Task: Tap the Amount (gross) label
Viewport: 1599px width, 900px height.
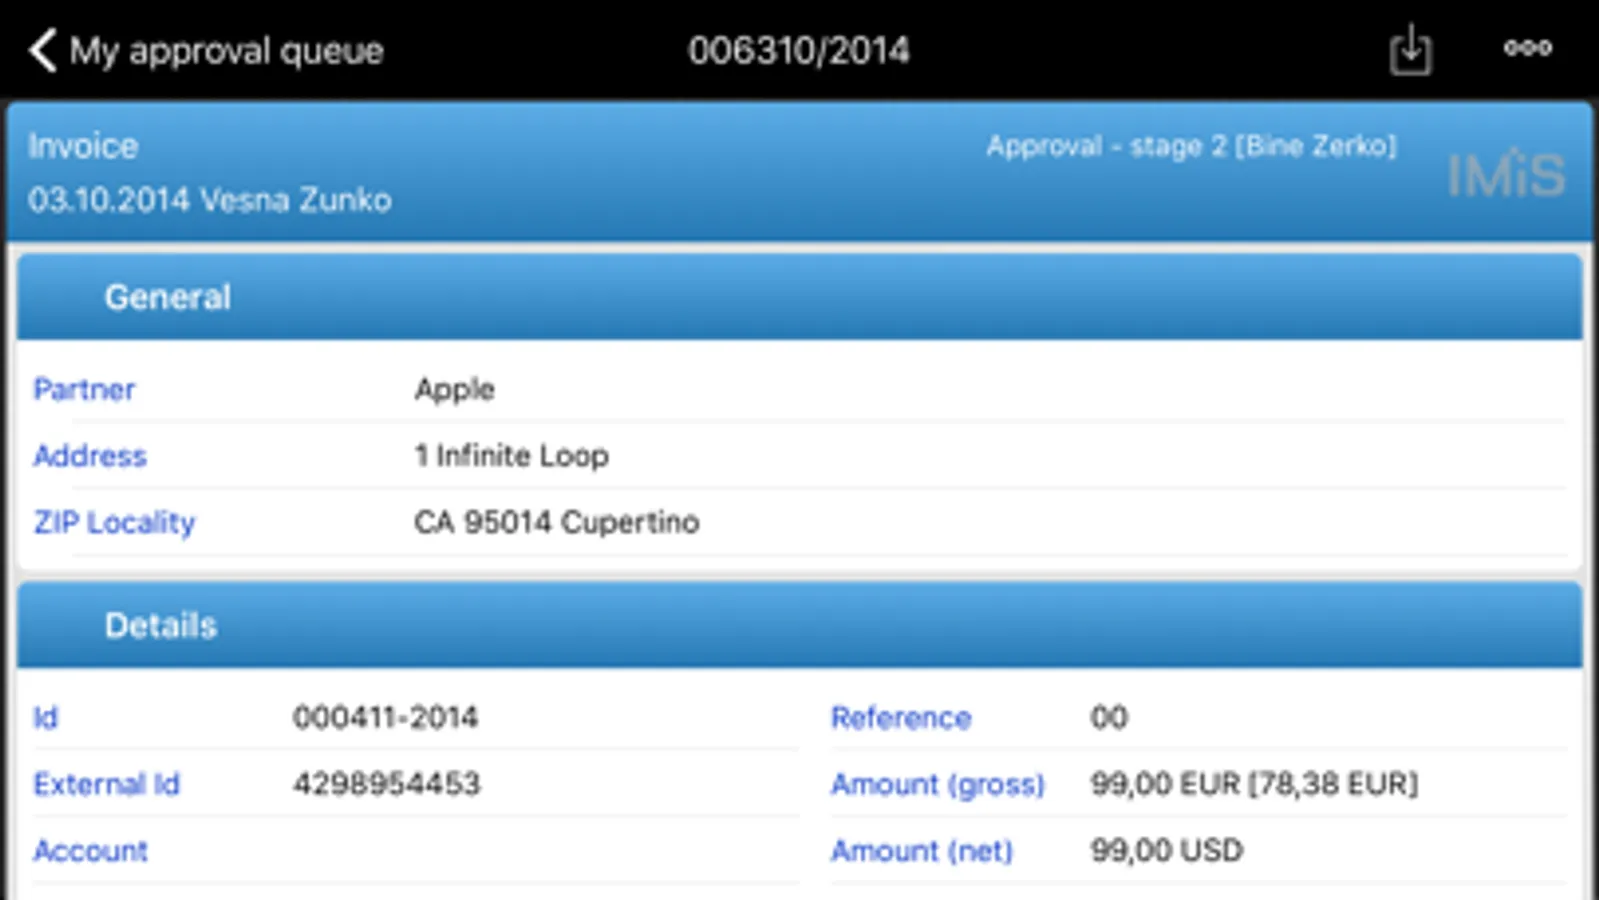Action: point(938,785)
